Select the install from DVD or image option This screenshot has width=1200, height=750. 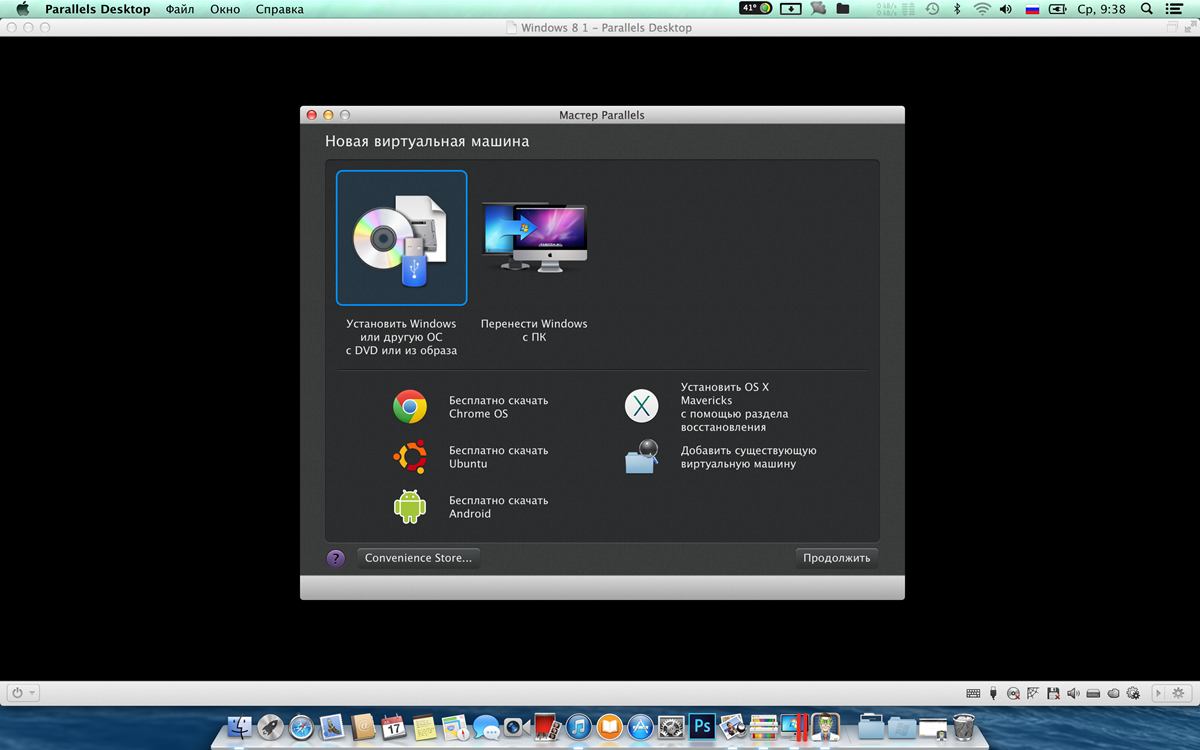tap(401, 238)
